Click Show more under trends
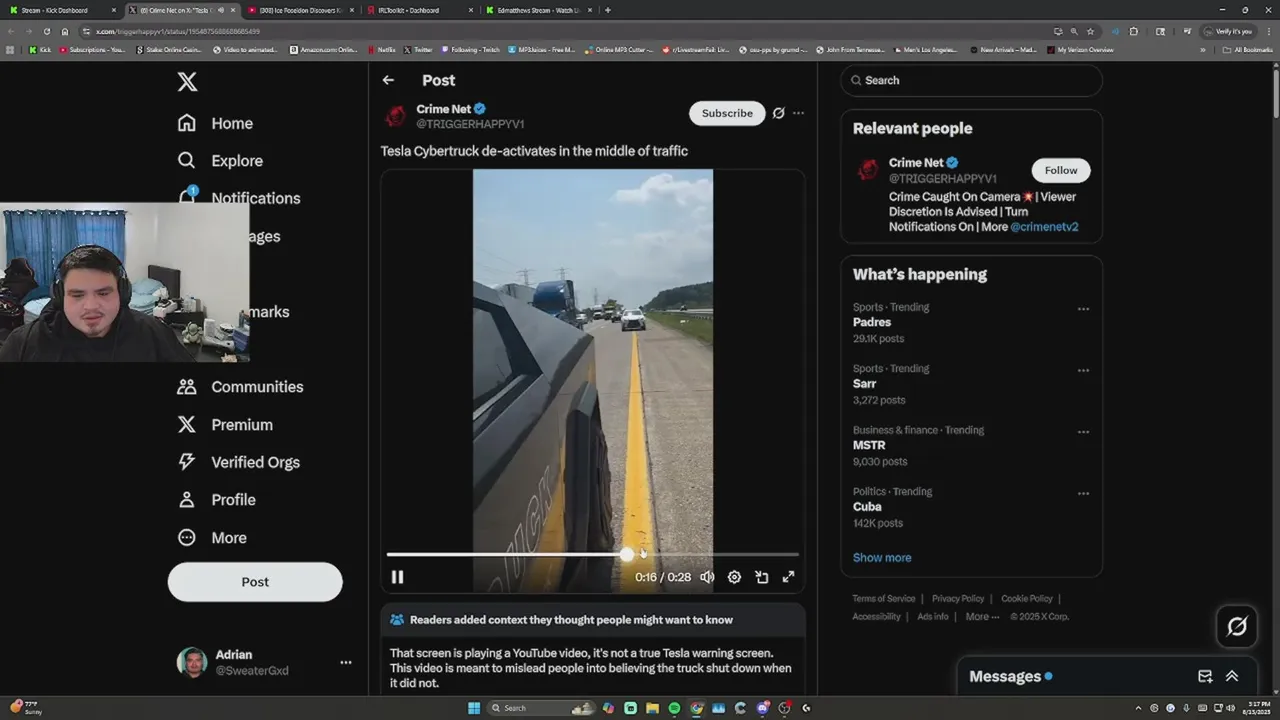This screenshot has width=1280, height=720. pyautogui.click(x=882, y=558)
